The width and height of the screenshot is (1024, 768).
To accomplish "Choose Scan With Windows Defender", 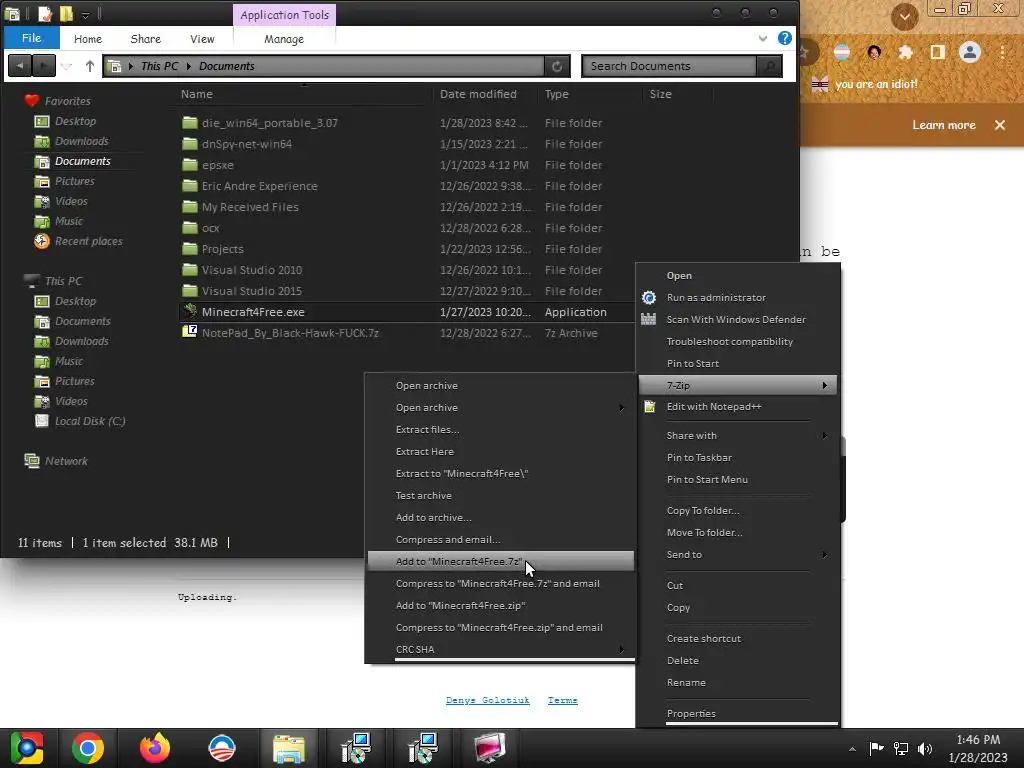I will [x=738, y=319].
